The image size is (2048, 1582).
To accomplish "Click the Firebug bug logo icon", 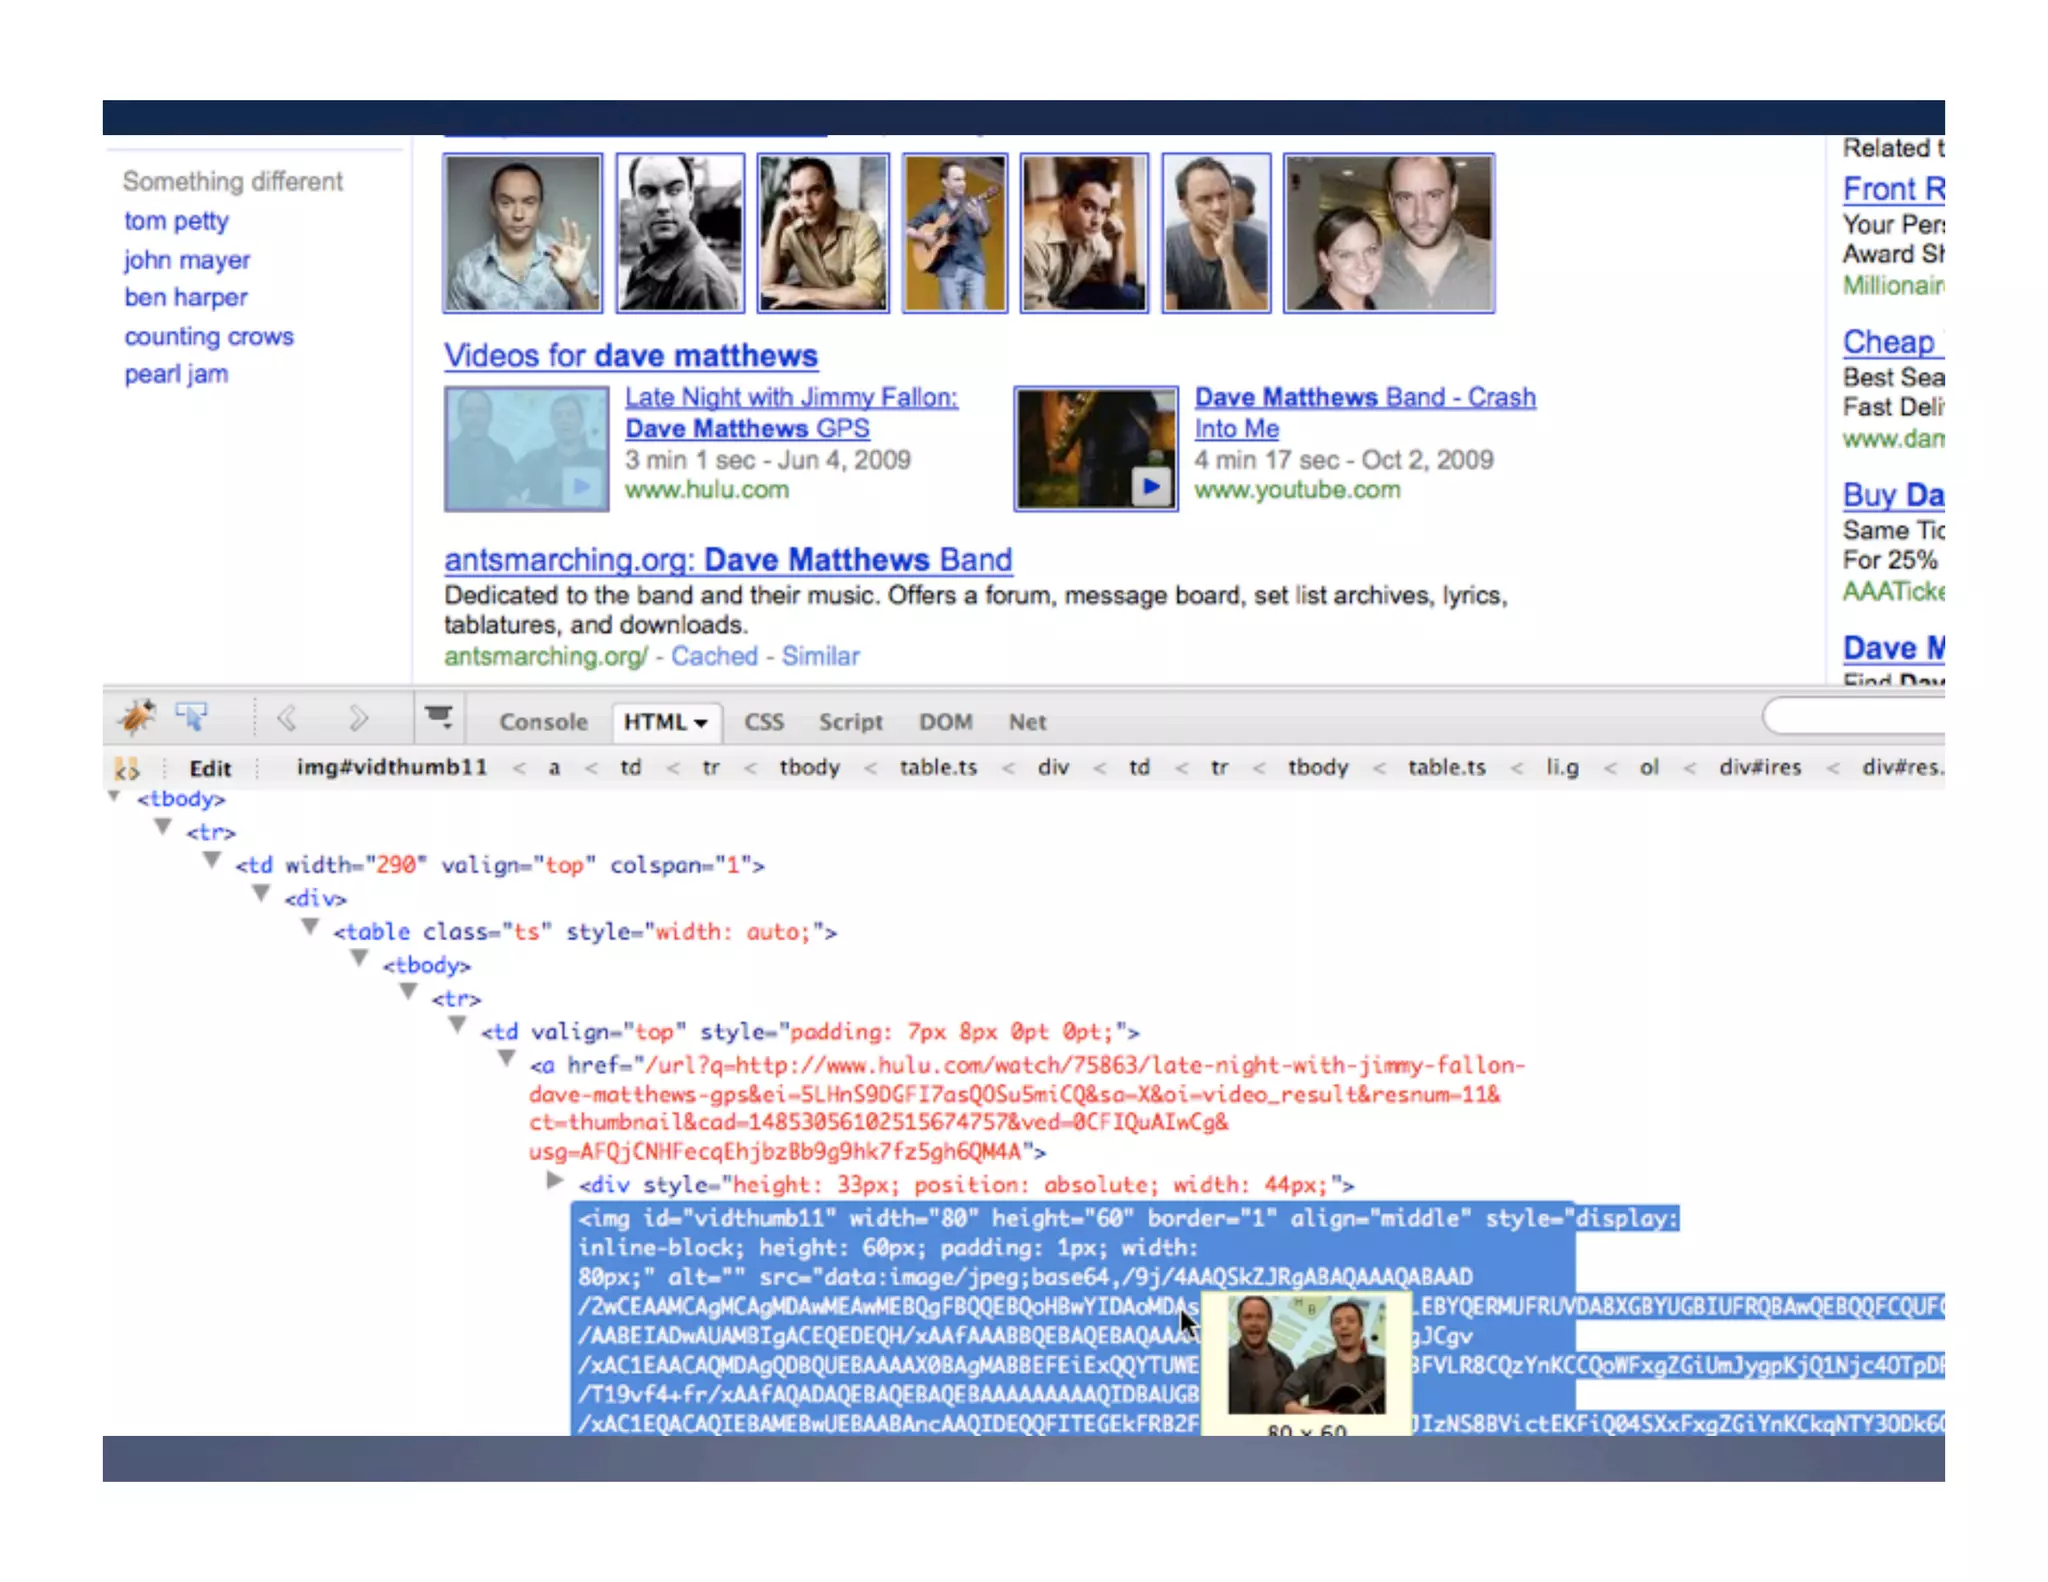I will [136, 717].
